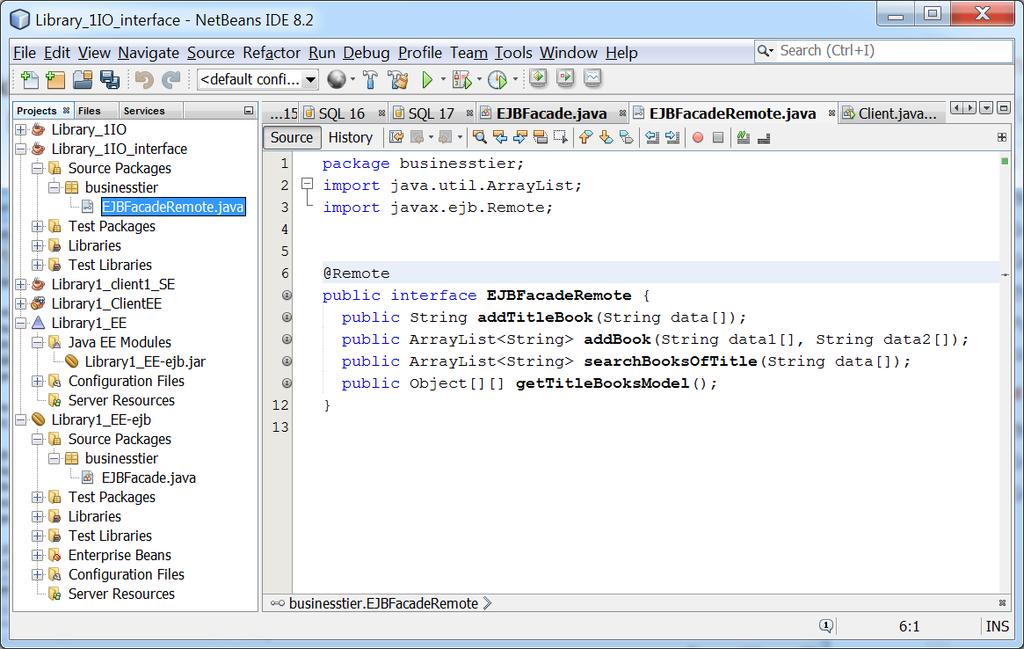Image resolution: width=1024 pixels, height=649 pixels.
Task: Open the Debug menu
Action: [366, 53]
